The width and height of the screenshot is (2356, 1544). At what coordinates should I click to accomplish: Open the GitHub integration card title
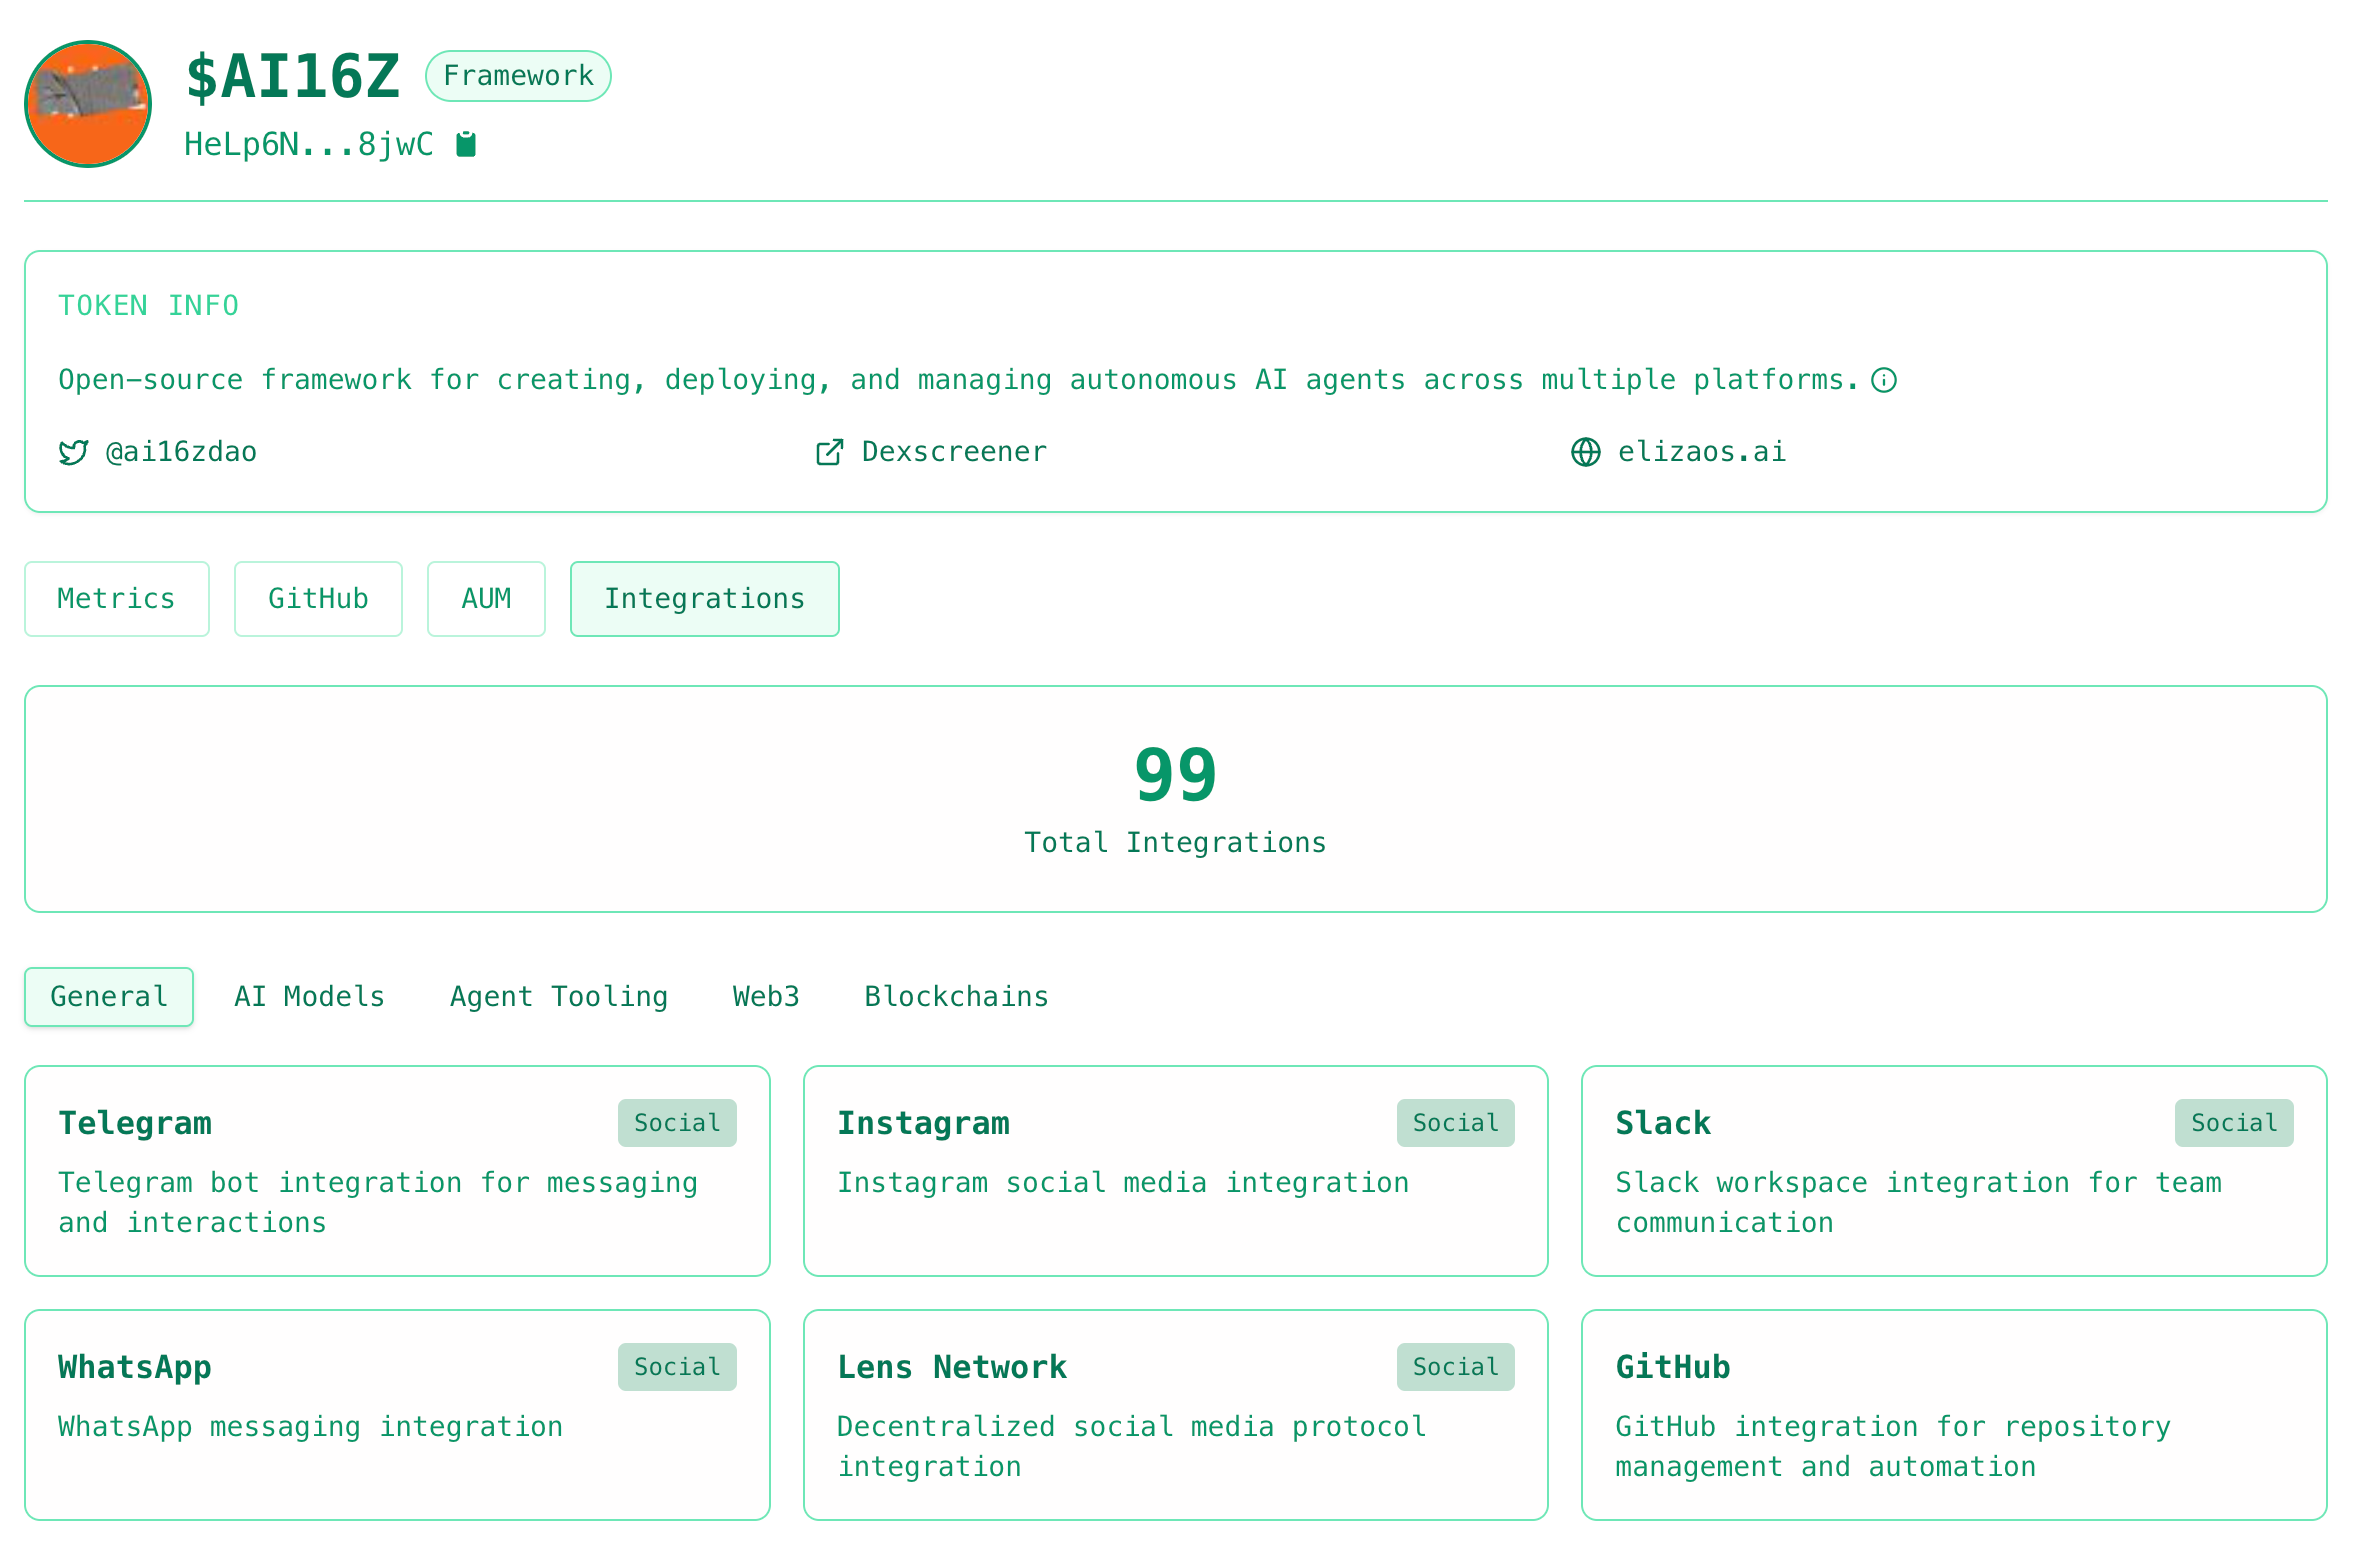pos(1673,1367)
